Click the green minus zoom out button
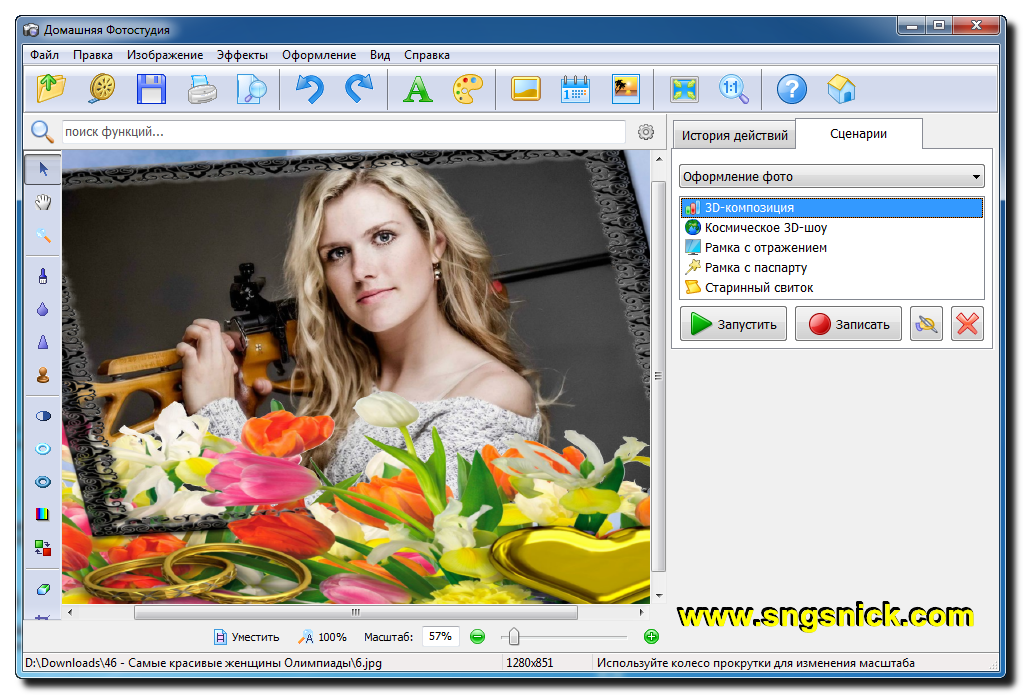Image resolution: width=1023 pixels, height=695 pixels. pos(478,636)
